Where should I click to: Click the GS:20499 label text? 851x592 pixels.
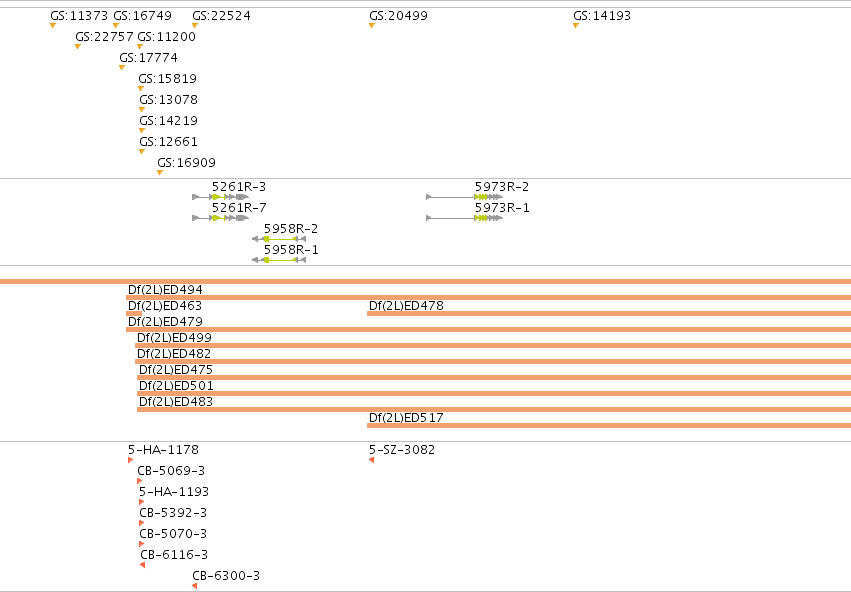[x=398, y=16]
